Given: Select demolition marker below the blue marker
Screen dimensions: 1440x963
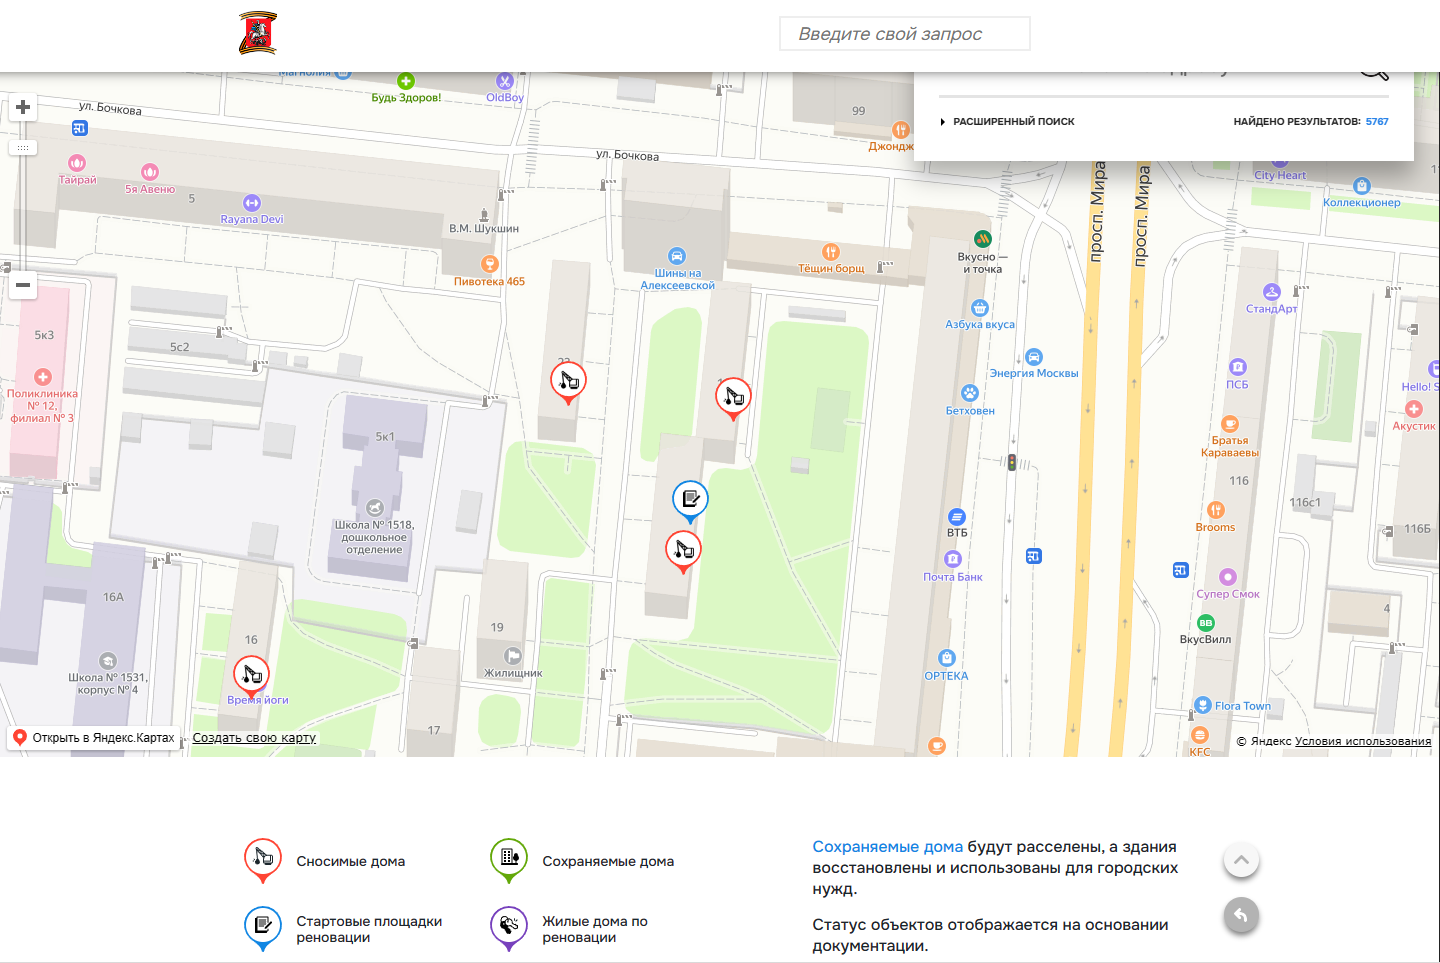Looking at the screenshot, I should 683,550.
